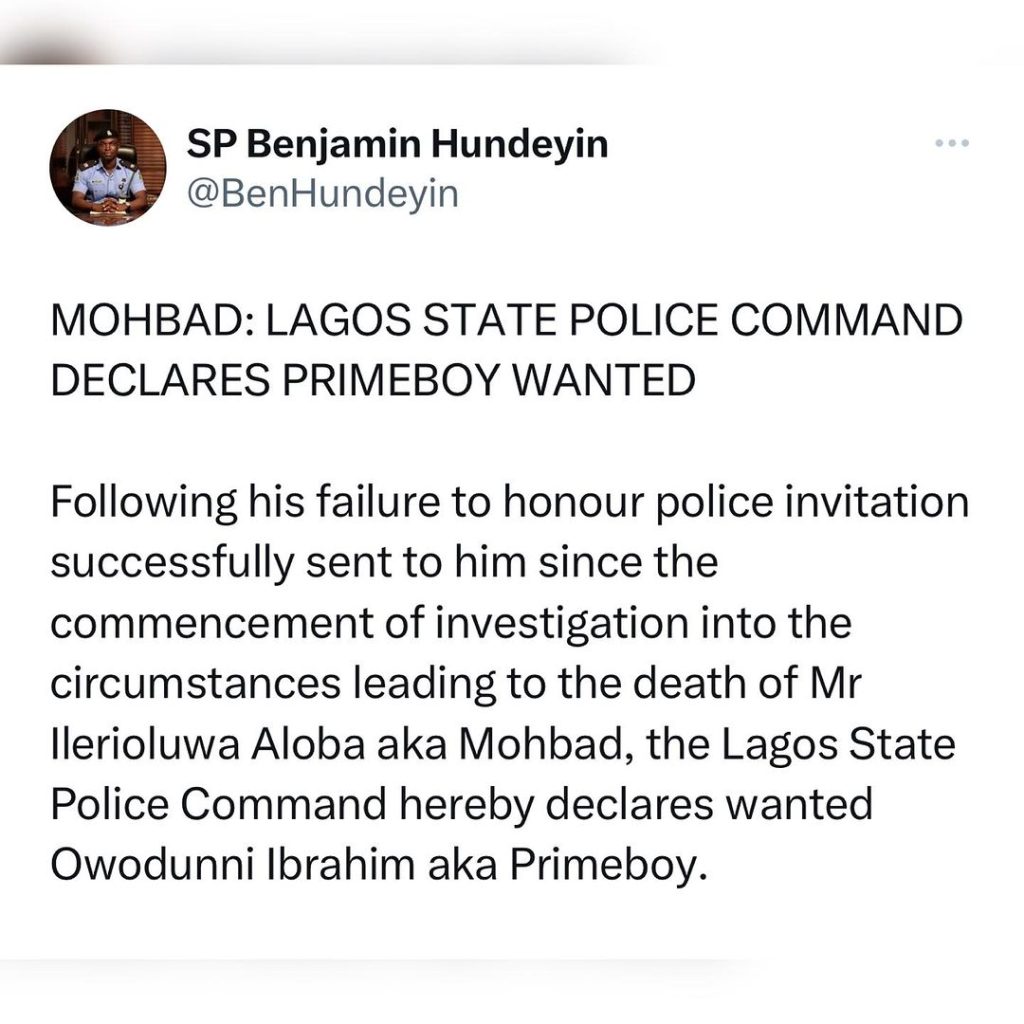Viewport: 1024px width, 1024px height.
Task: Open the three-dot more options menu
Action: (x=952, y=143)
